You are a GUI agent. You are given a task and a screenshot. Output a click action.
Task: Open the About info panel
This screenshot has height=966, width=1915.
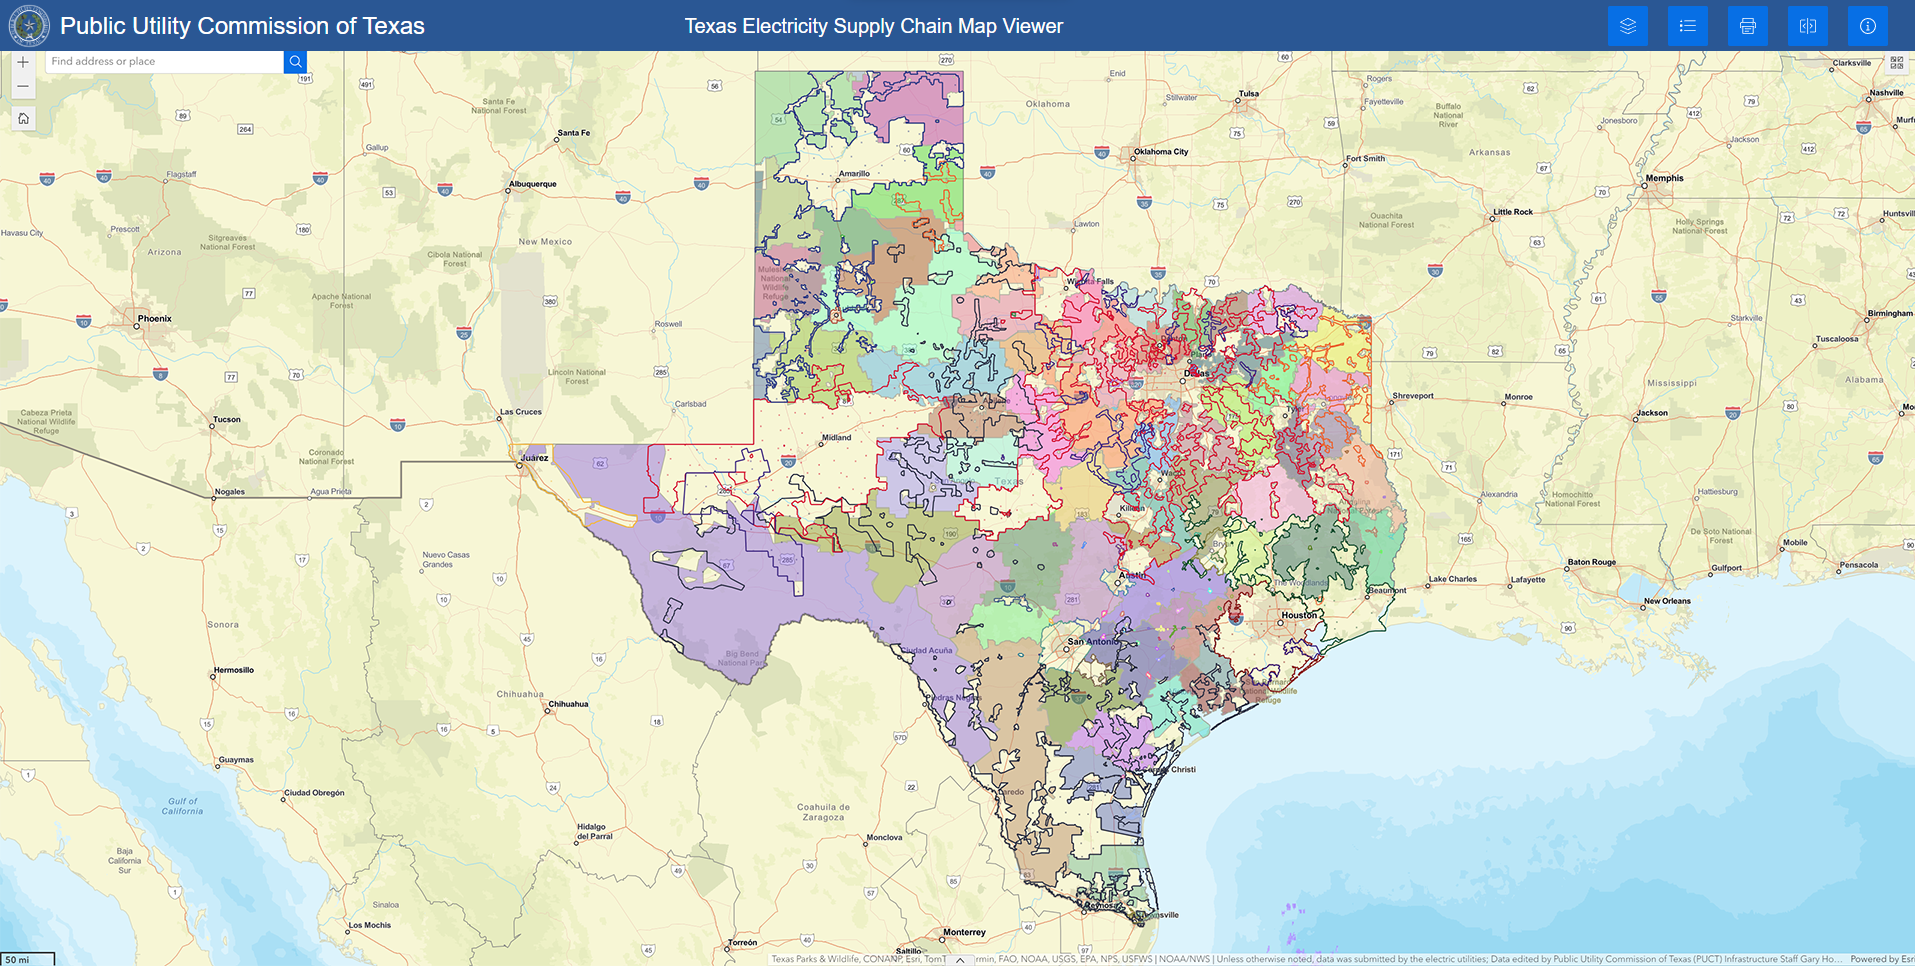click(x=1867, y=26)
